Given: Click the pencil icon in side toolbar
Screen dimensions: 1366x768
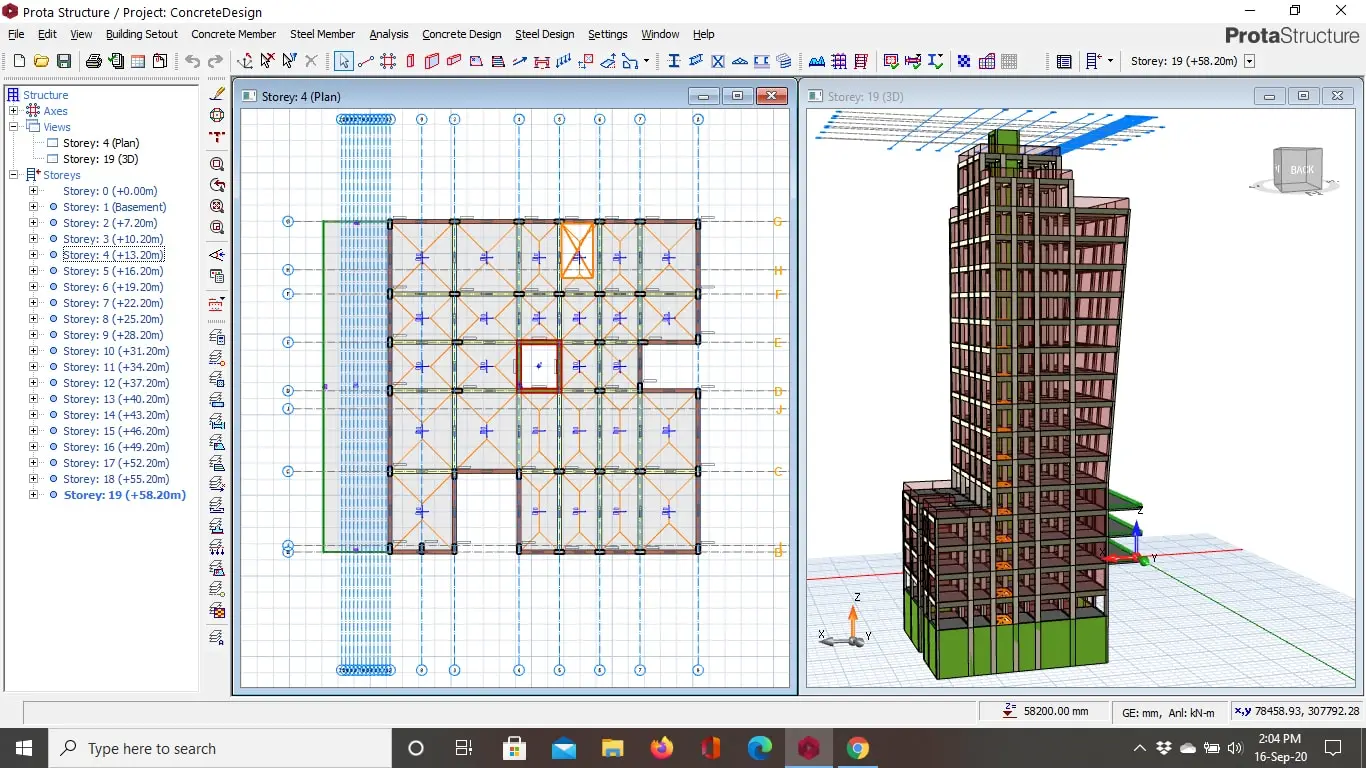Looking at the screenshot, I should point(217,93).
